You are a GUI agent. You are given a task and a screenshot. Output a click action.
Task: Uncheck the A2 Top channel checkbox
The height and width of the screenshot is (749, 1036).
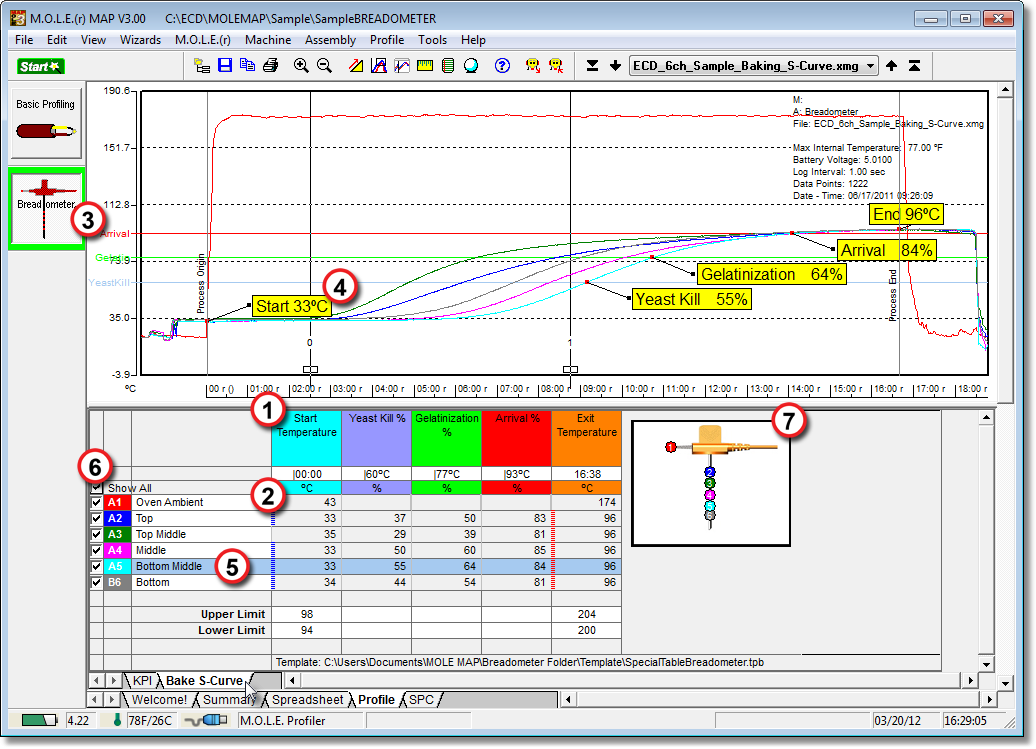tap(96, 518)
